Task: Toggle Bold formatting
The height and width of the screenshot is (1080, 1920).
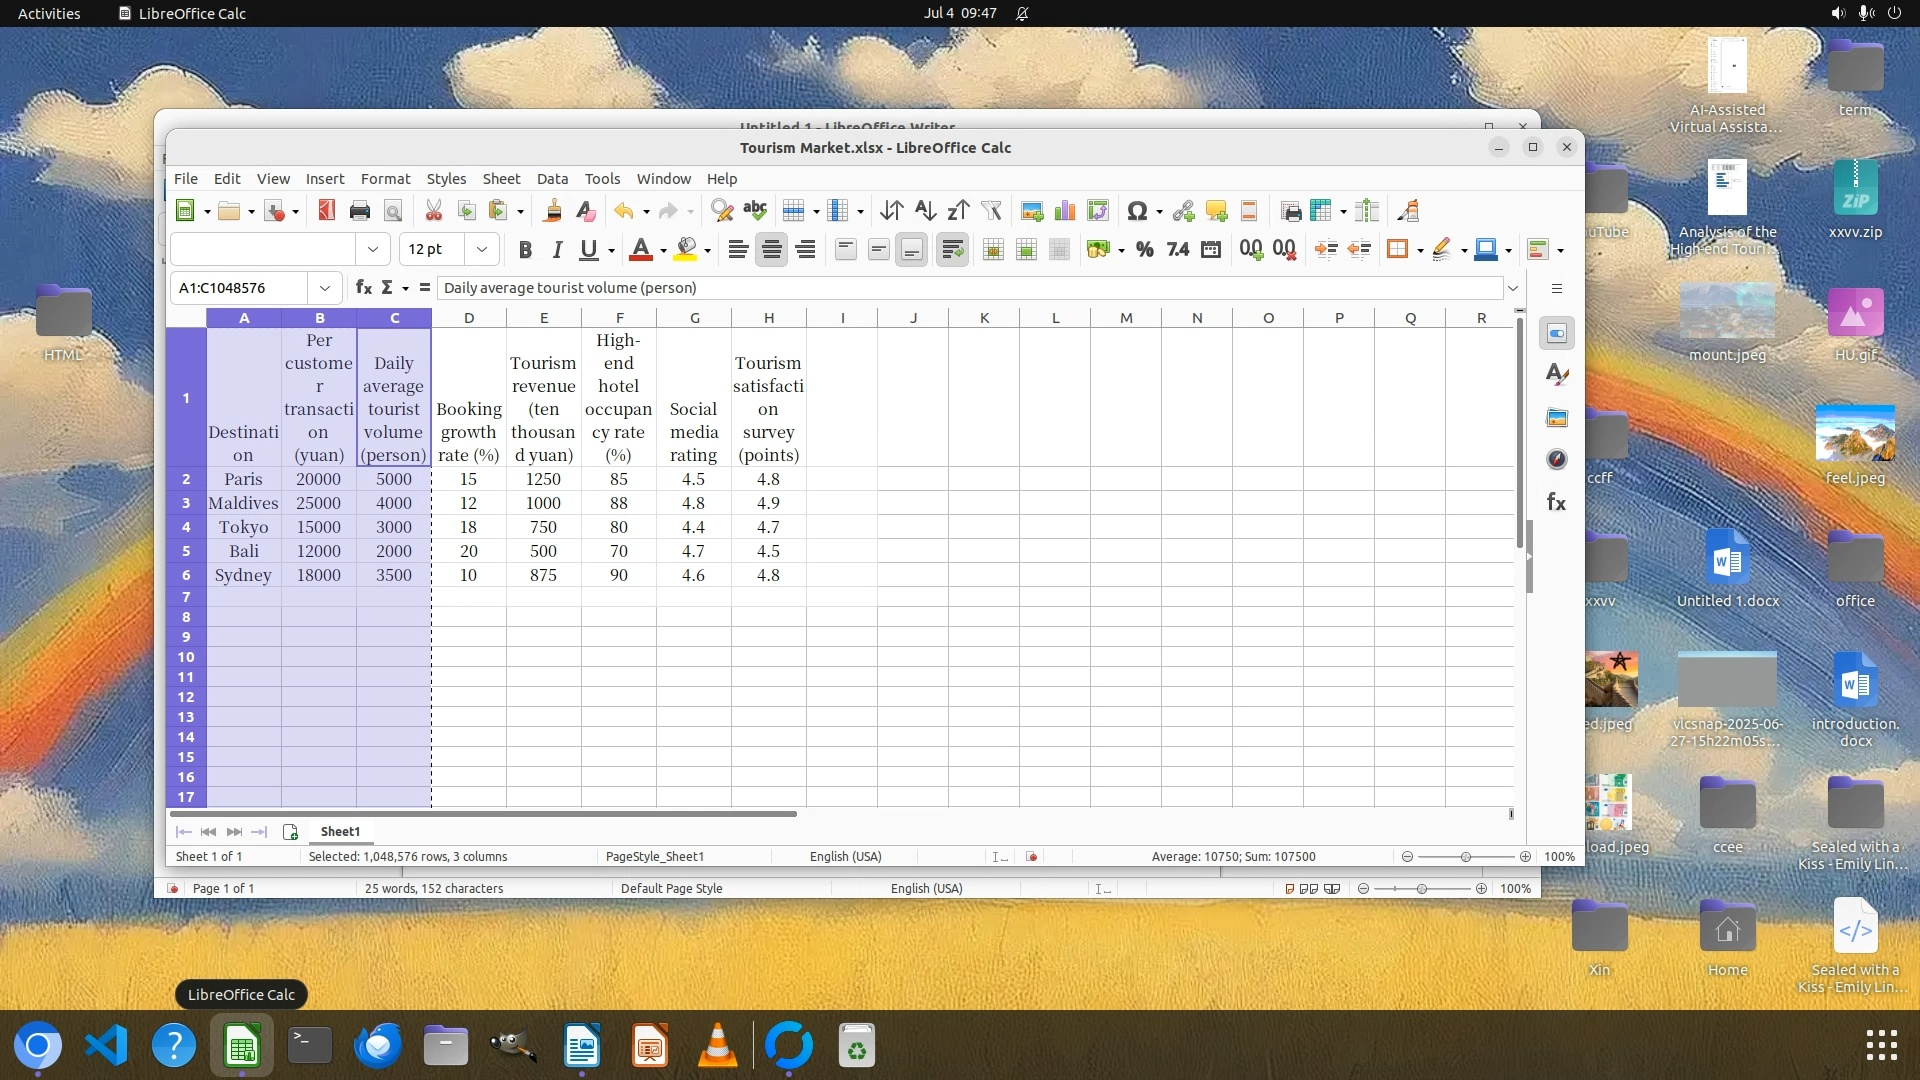Action: pos(525,250)
